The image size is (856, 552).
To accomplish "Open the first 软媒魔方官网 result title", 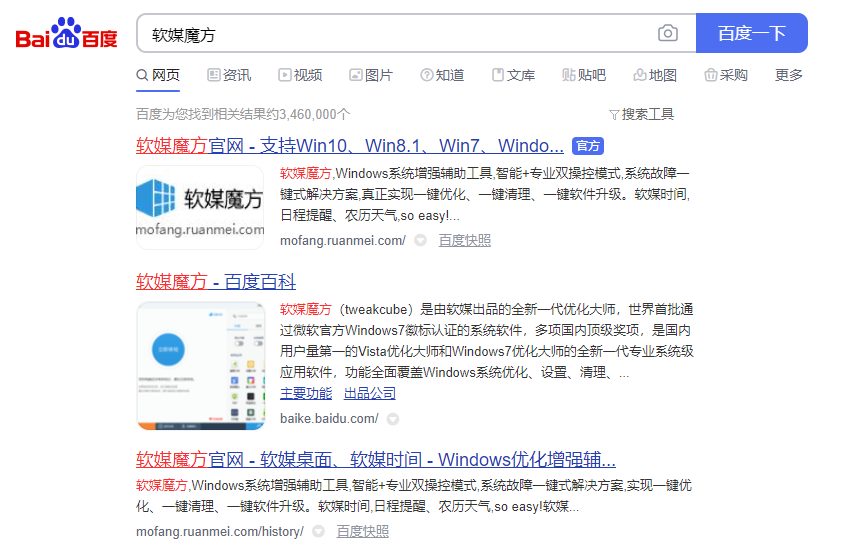I will pyautogui.click(x=349, y=146).
